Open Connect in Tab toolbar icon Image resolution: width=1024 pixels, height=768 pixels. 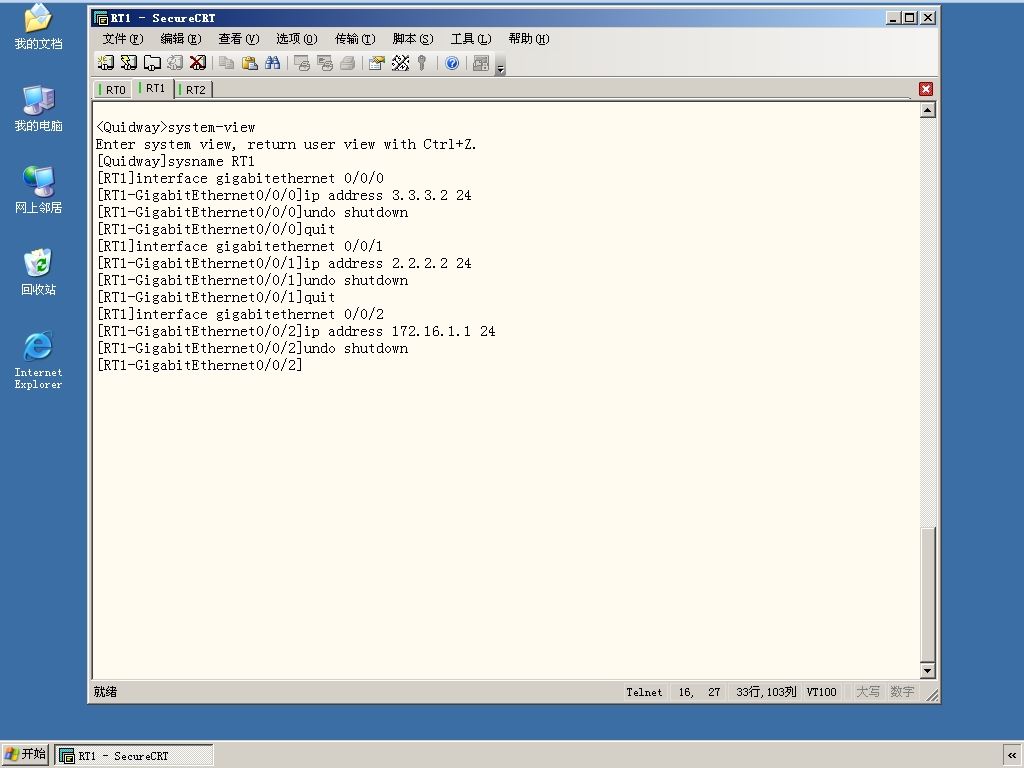click(152, 63)
